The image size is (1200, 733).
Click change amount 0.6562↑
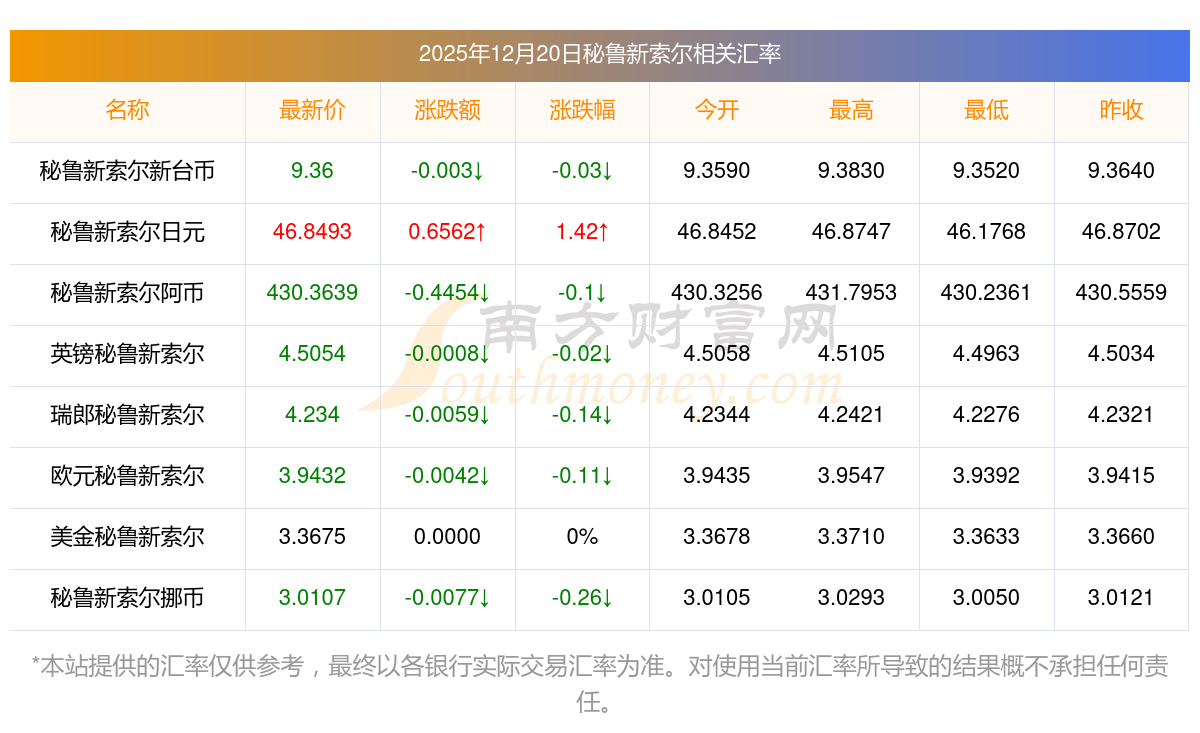447,232
